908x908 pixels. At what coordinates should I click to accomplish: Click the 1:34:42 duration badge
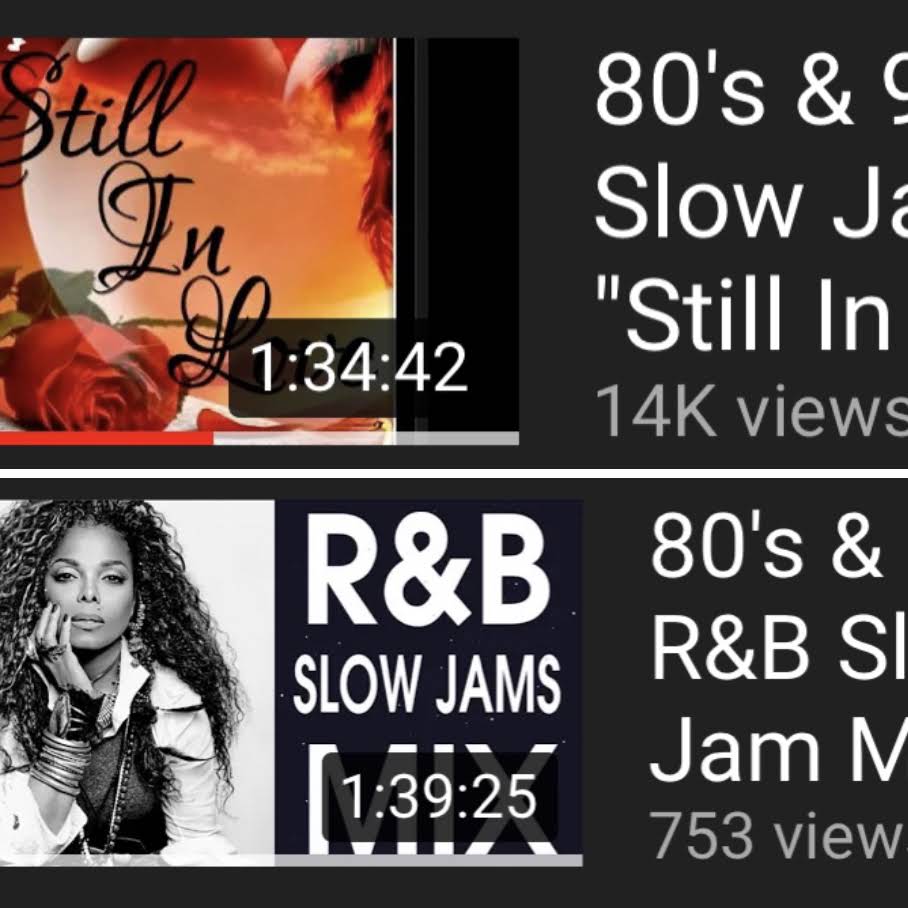click(359, 368)
